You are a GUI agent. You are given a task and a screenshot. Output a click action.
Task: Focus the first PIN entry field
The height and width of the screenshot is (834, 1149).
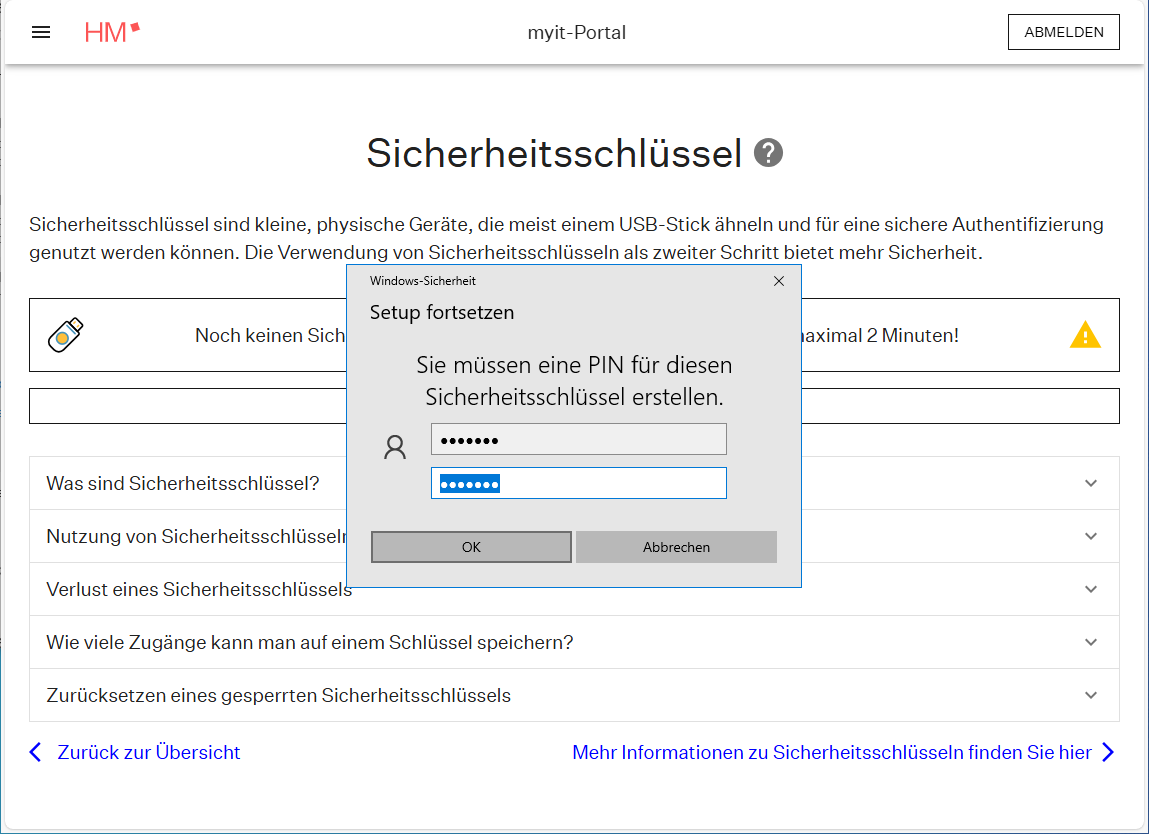click(x=578, y=440)
